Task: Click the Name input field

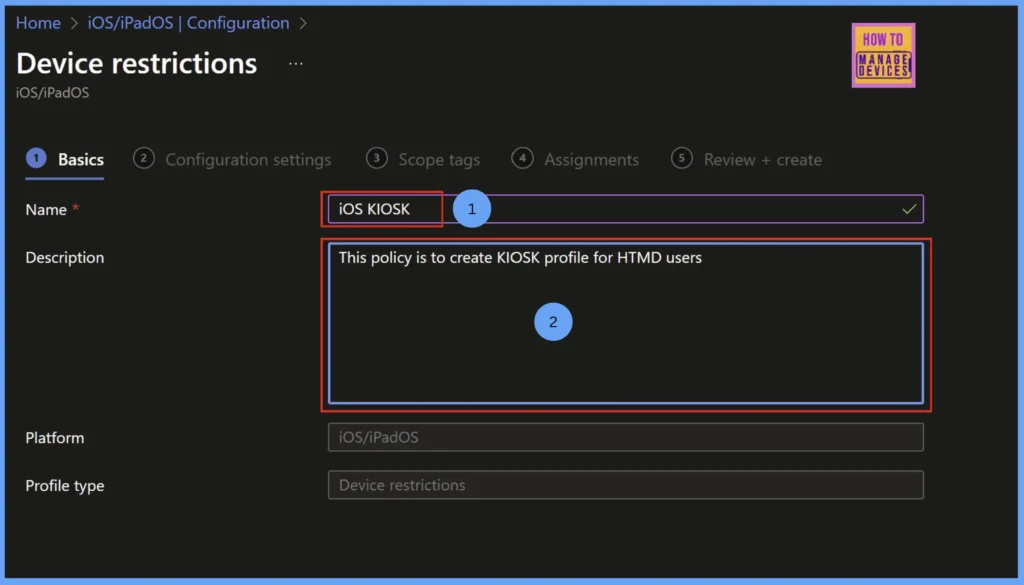Action: 626,209
